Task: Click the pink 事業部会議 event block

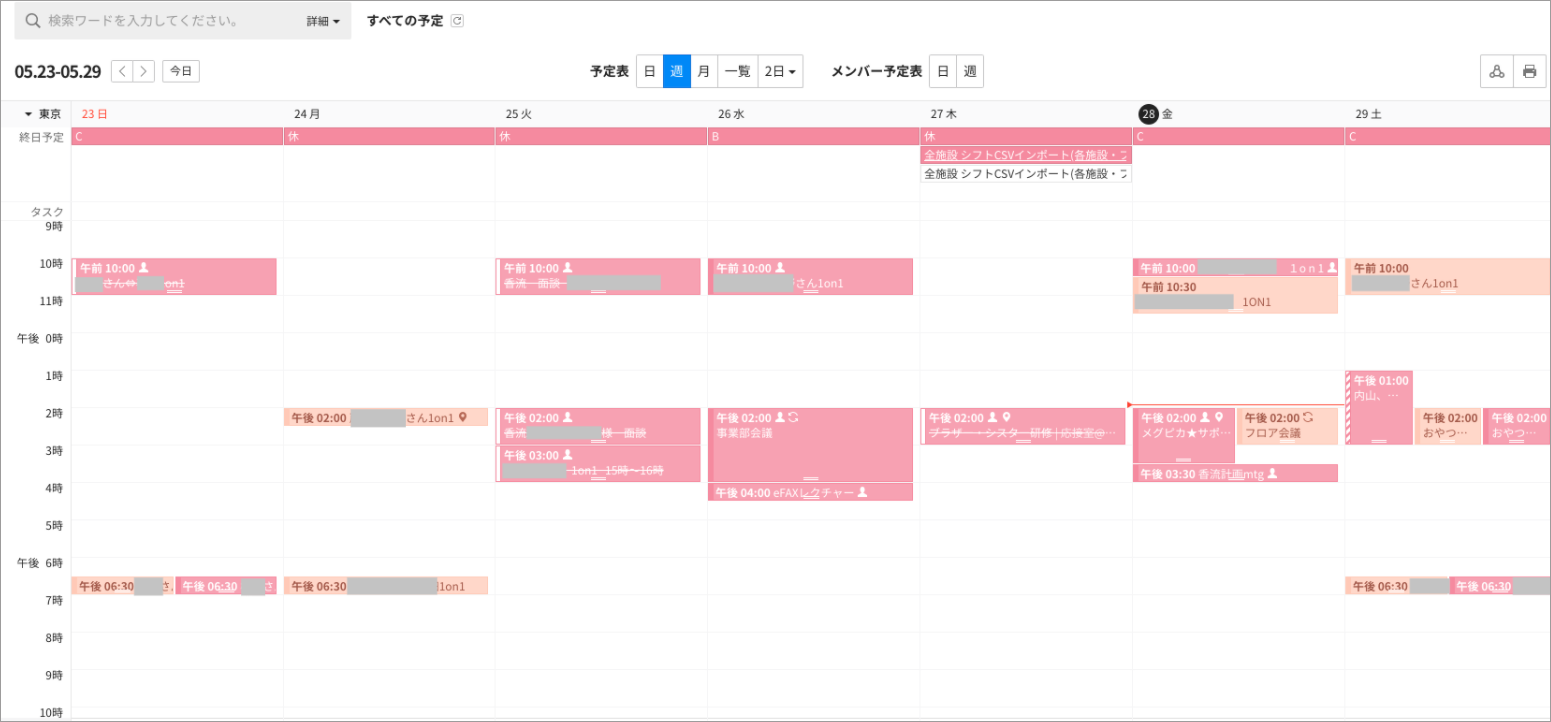Action: [x=809, y=450]
